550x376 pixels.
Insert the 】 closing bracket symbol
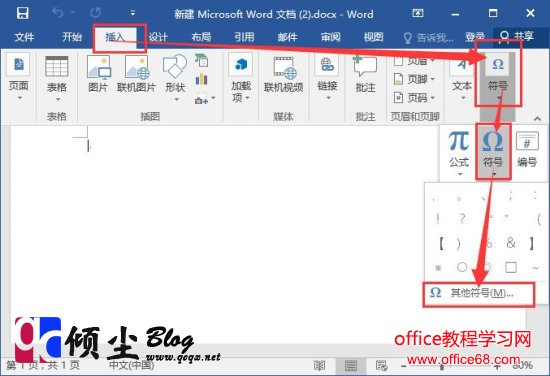tap(532, 243)
